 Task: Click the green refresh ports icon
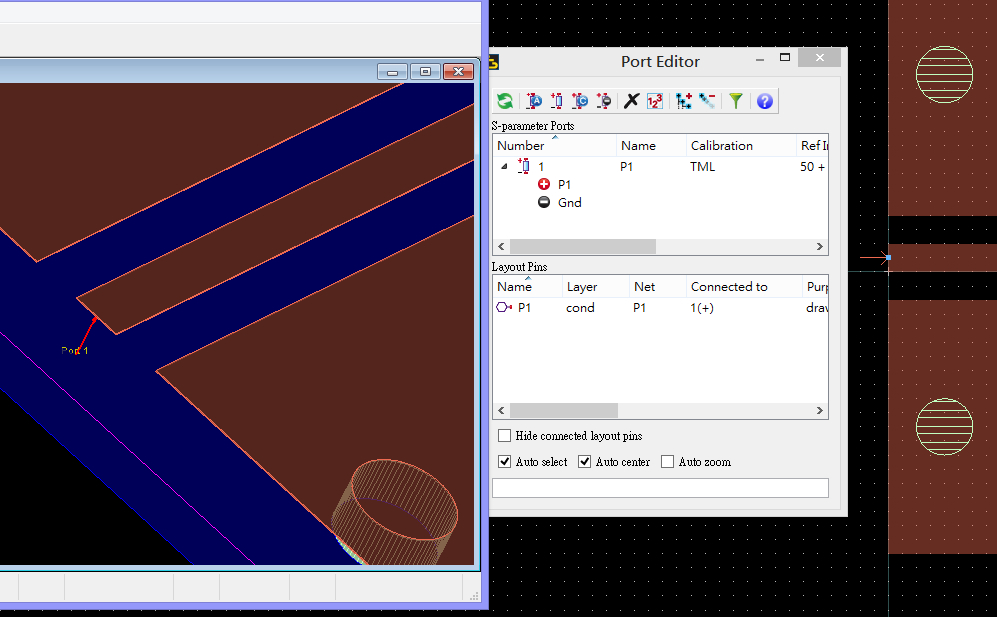point(505,101)
